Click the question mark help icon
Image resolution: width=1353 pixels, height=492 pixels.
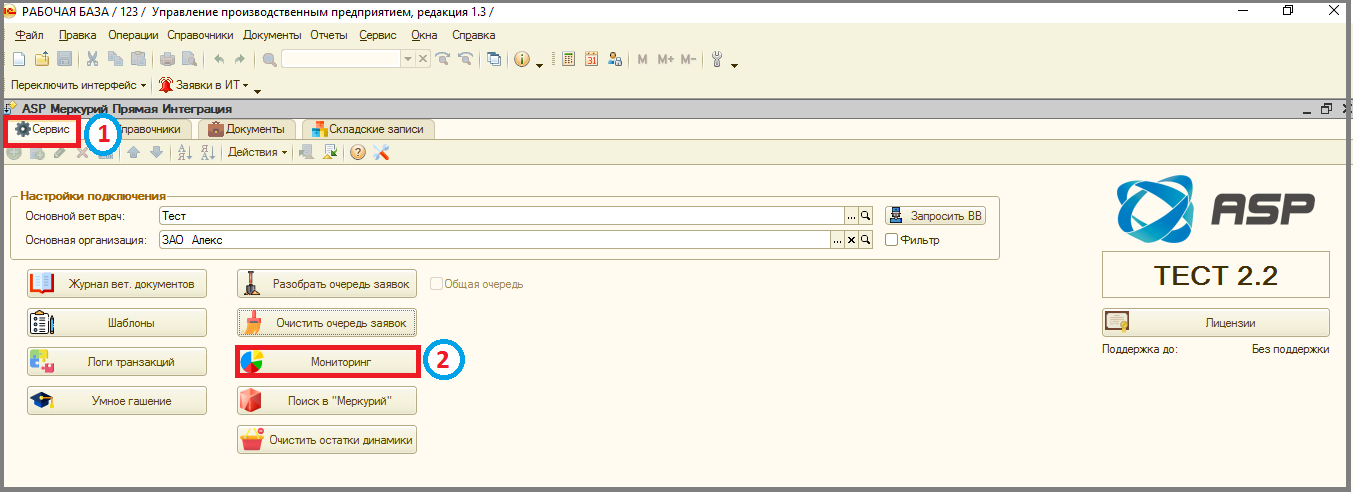point(358,152)
